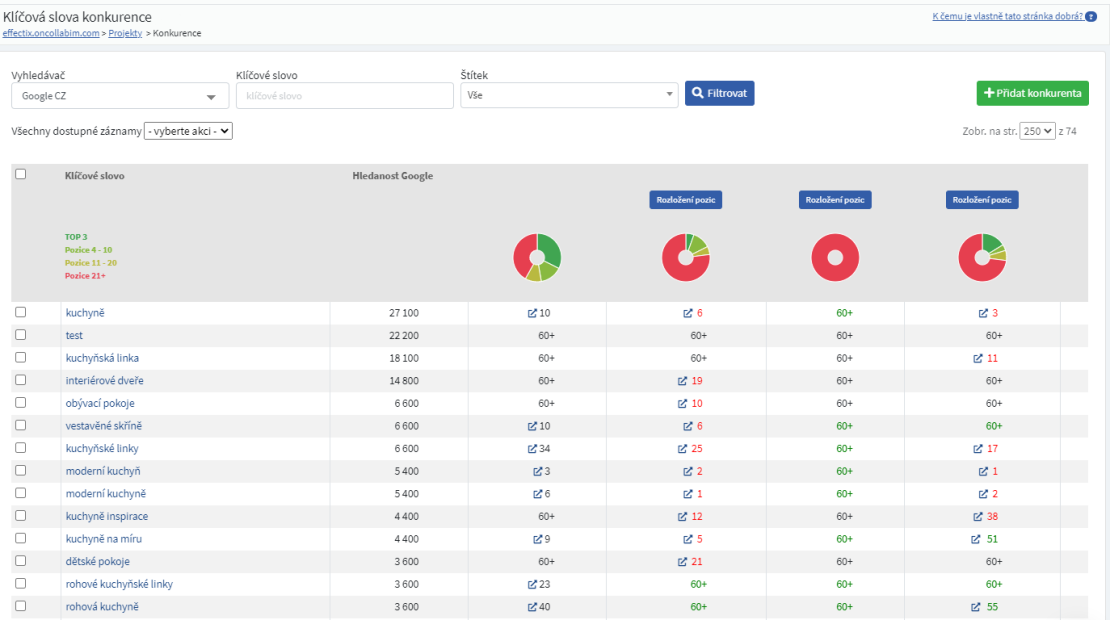The height and width of the screenshot is (620, 1110).
Task: Tick the select-all checkbox in the table header
Action: [x=21, y=174]
